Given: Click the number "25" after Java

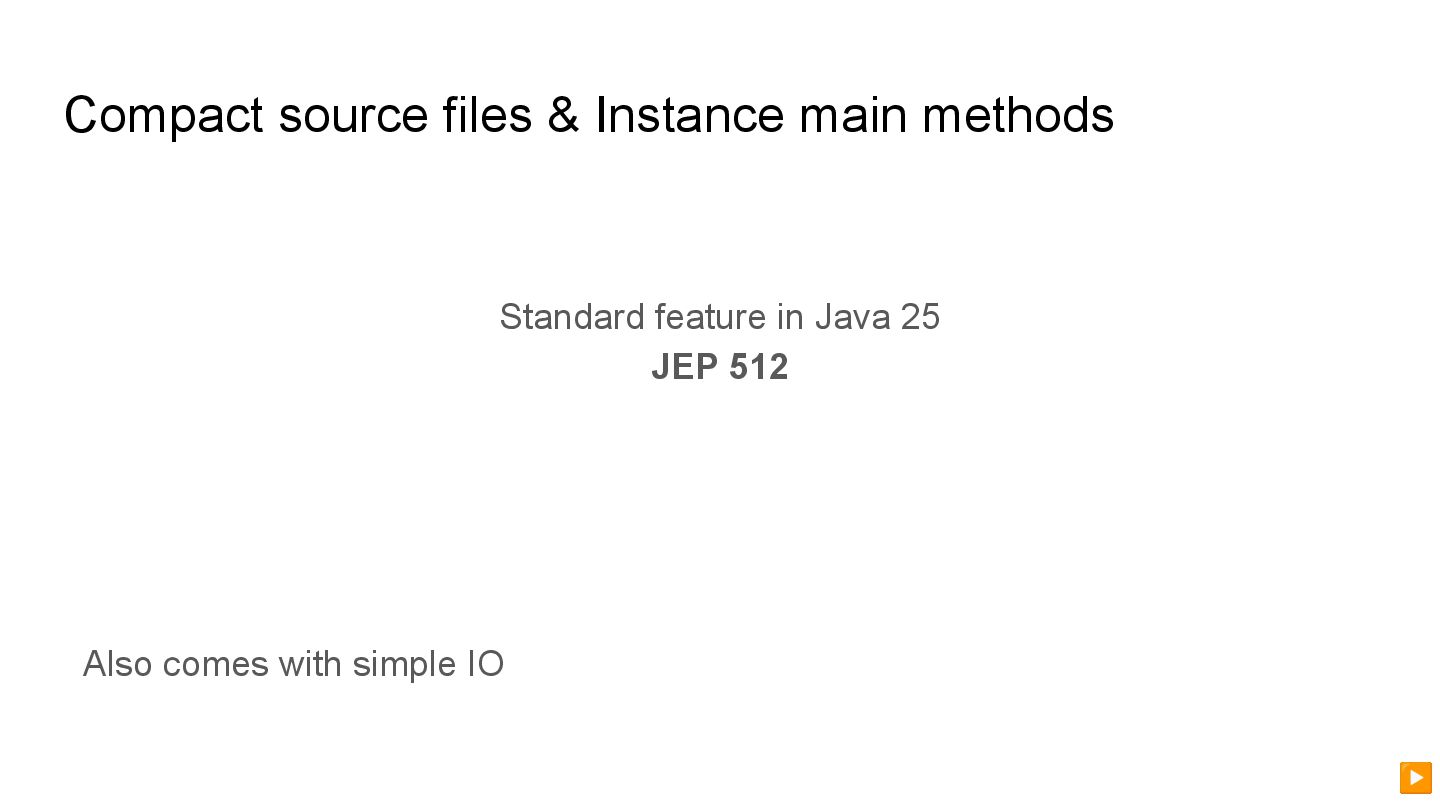Looking at the screenshot, I should (920, 317).
